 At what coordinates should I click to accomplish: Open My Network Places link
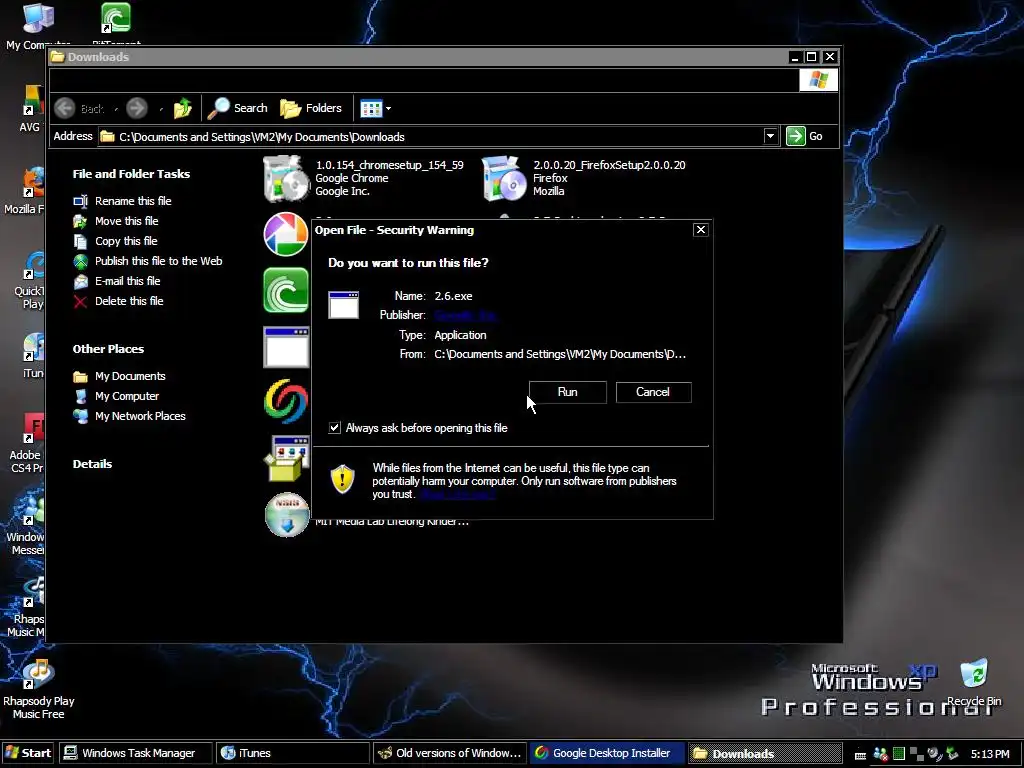tap(140, 416)
